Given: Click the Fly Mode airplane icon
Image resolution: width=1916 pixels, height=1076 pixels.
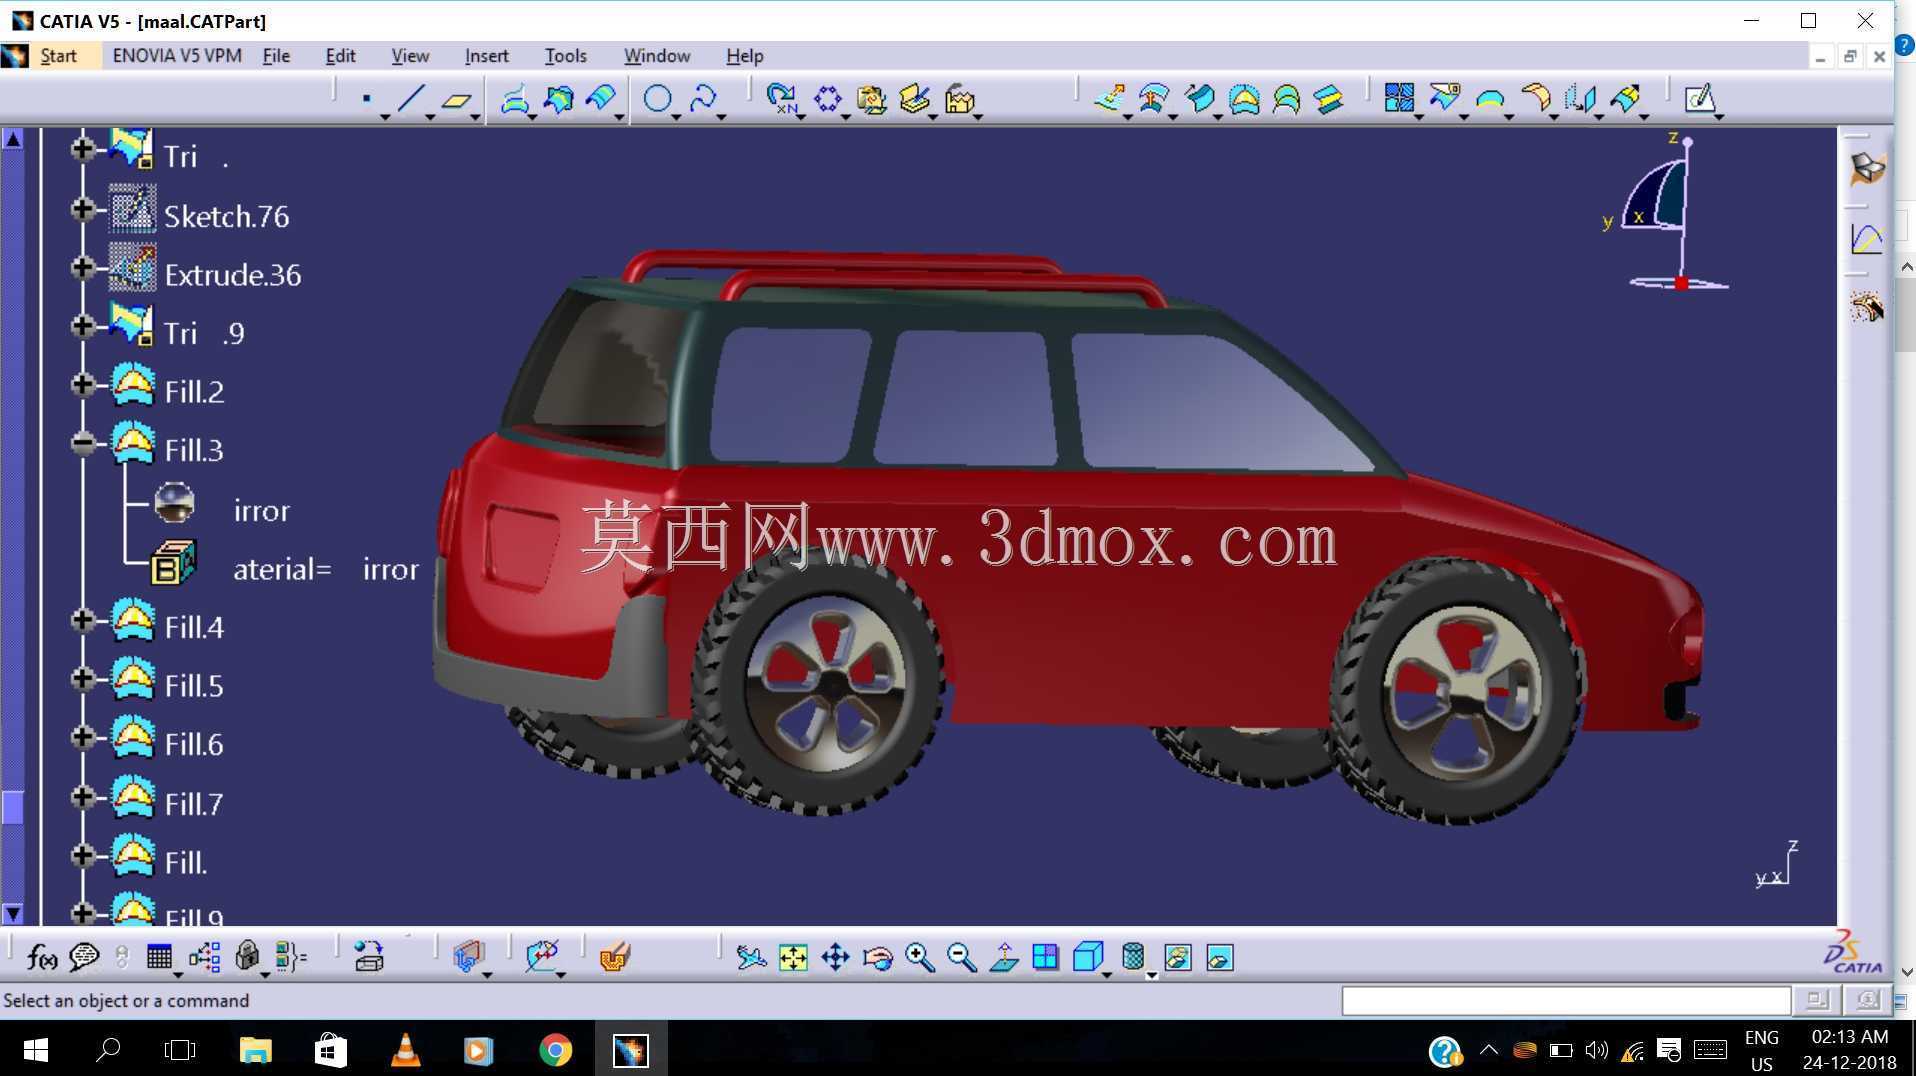Looking at the screenshot, I should [x=751, y=957].
